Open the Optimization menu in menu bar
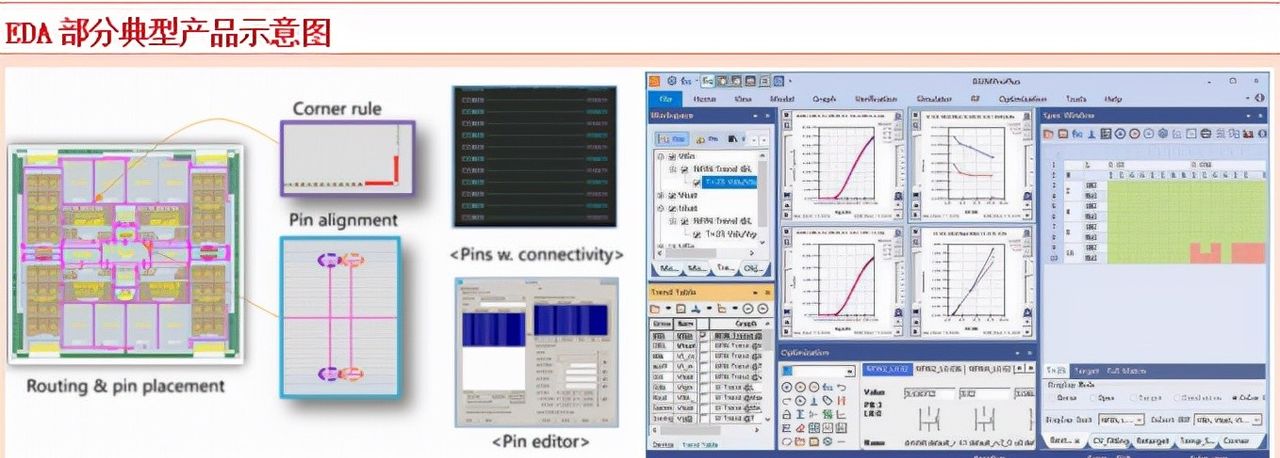 click(x=1022, y=99)
